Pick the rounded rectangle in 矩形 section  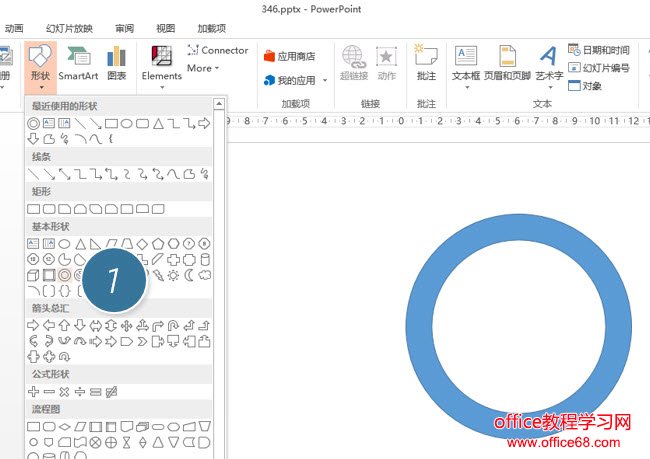click(x=48, y=209)
